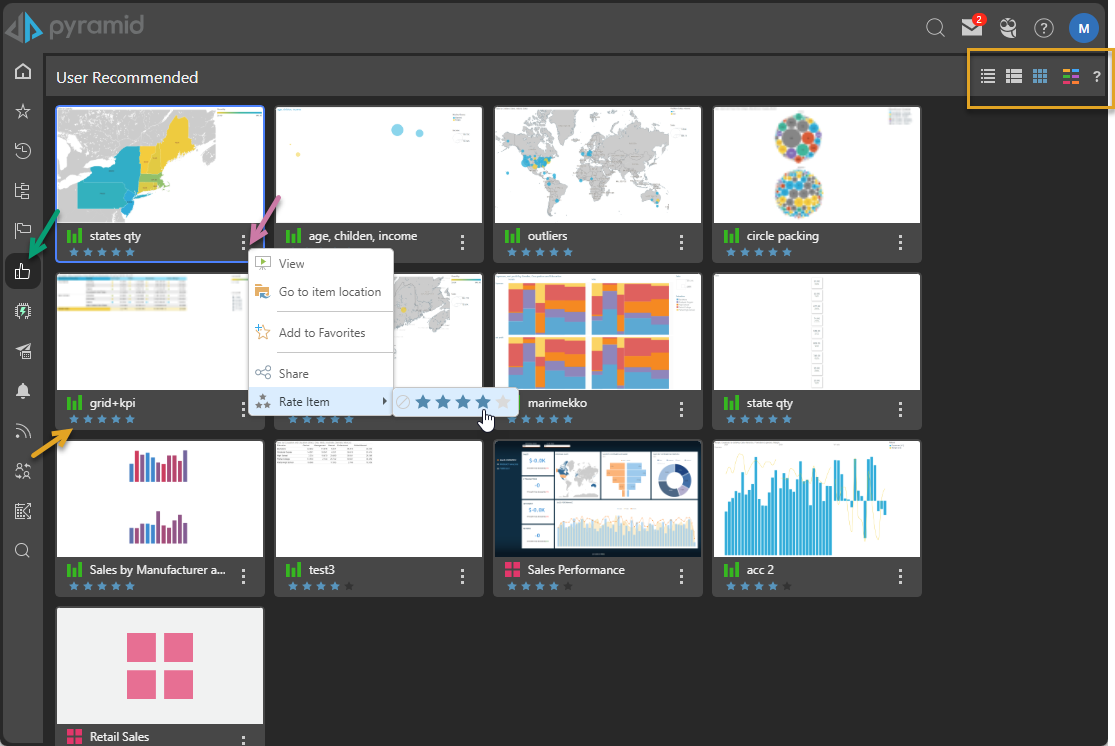The width and height of the screenshot is (1115, 746).
Task: Click View in the context menu
Action: (x=291, y=264)
